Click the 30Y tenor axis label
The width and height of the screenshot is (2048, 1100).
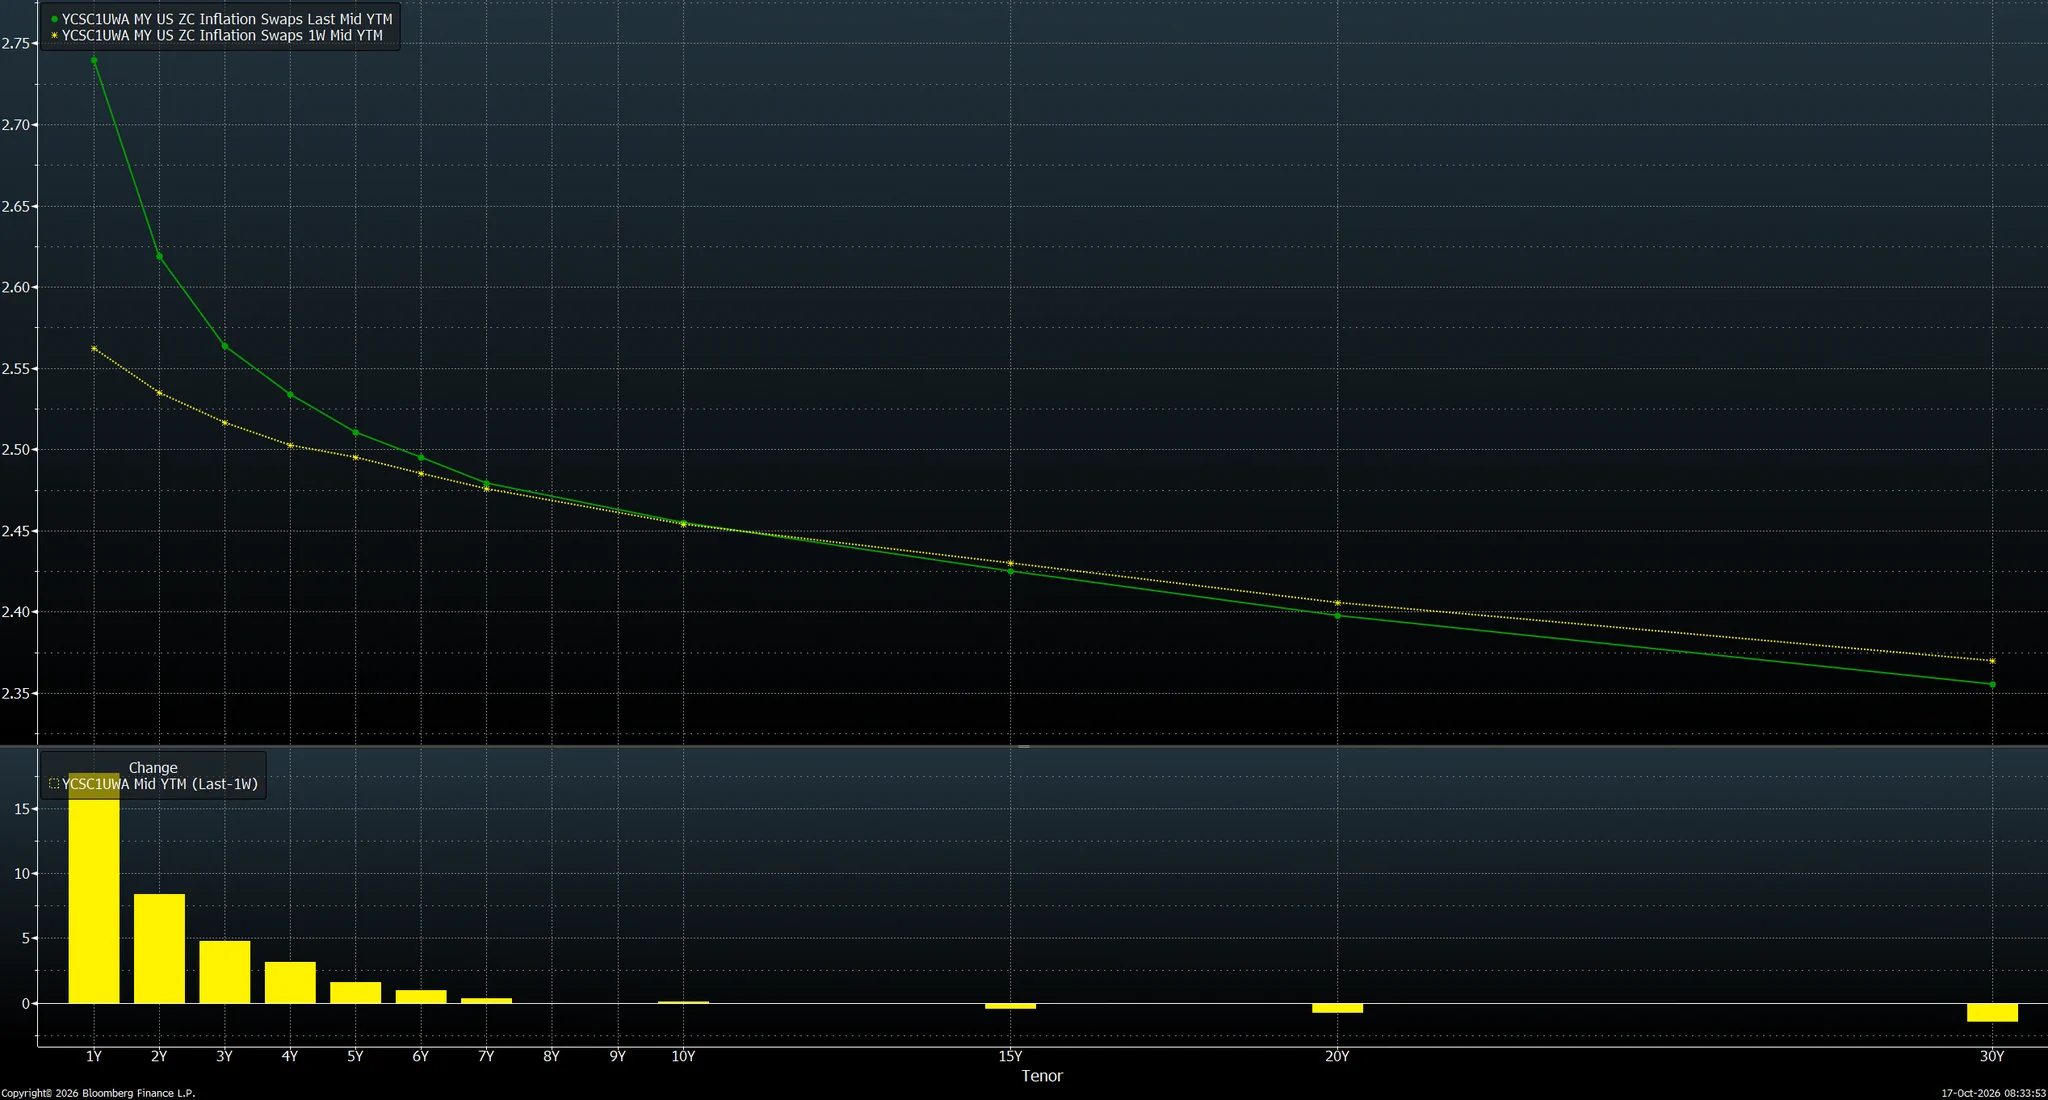pos(1992,1056)
